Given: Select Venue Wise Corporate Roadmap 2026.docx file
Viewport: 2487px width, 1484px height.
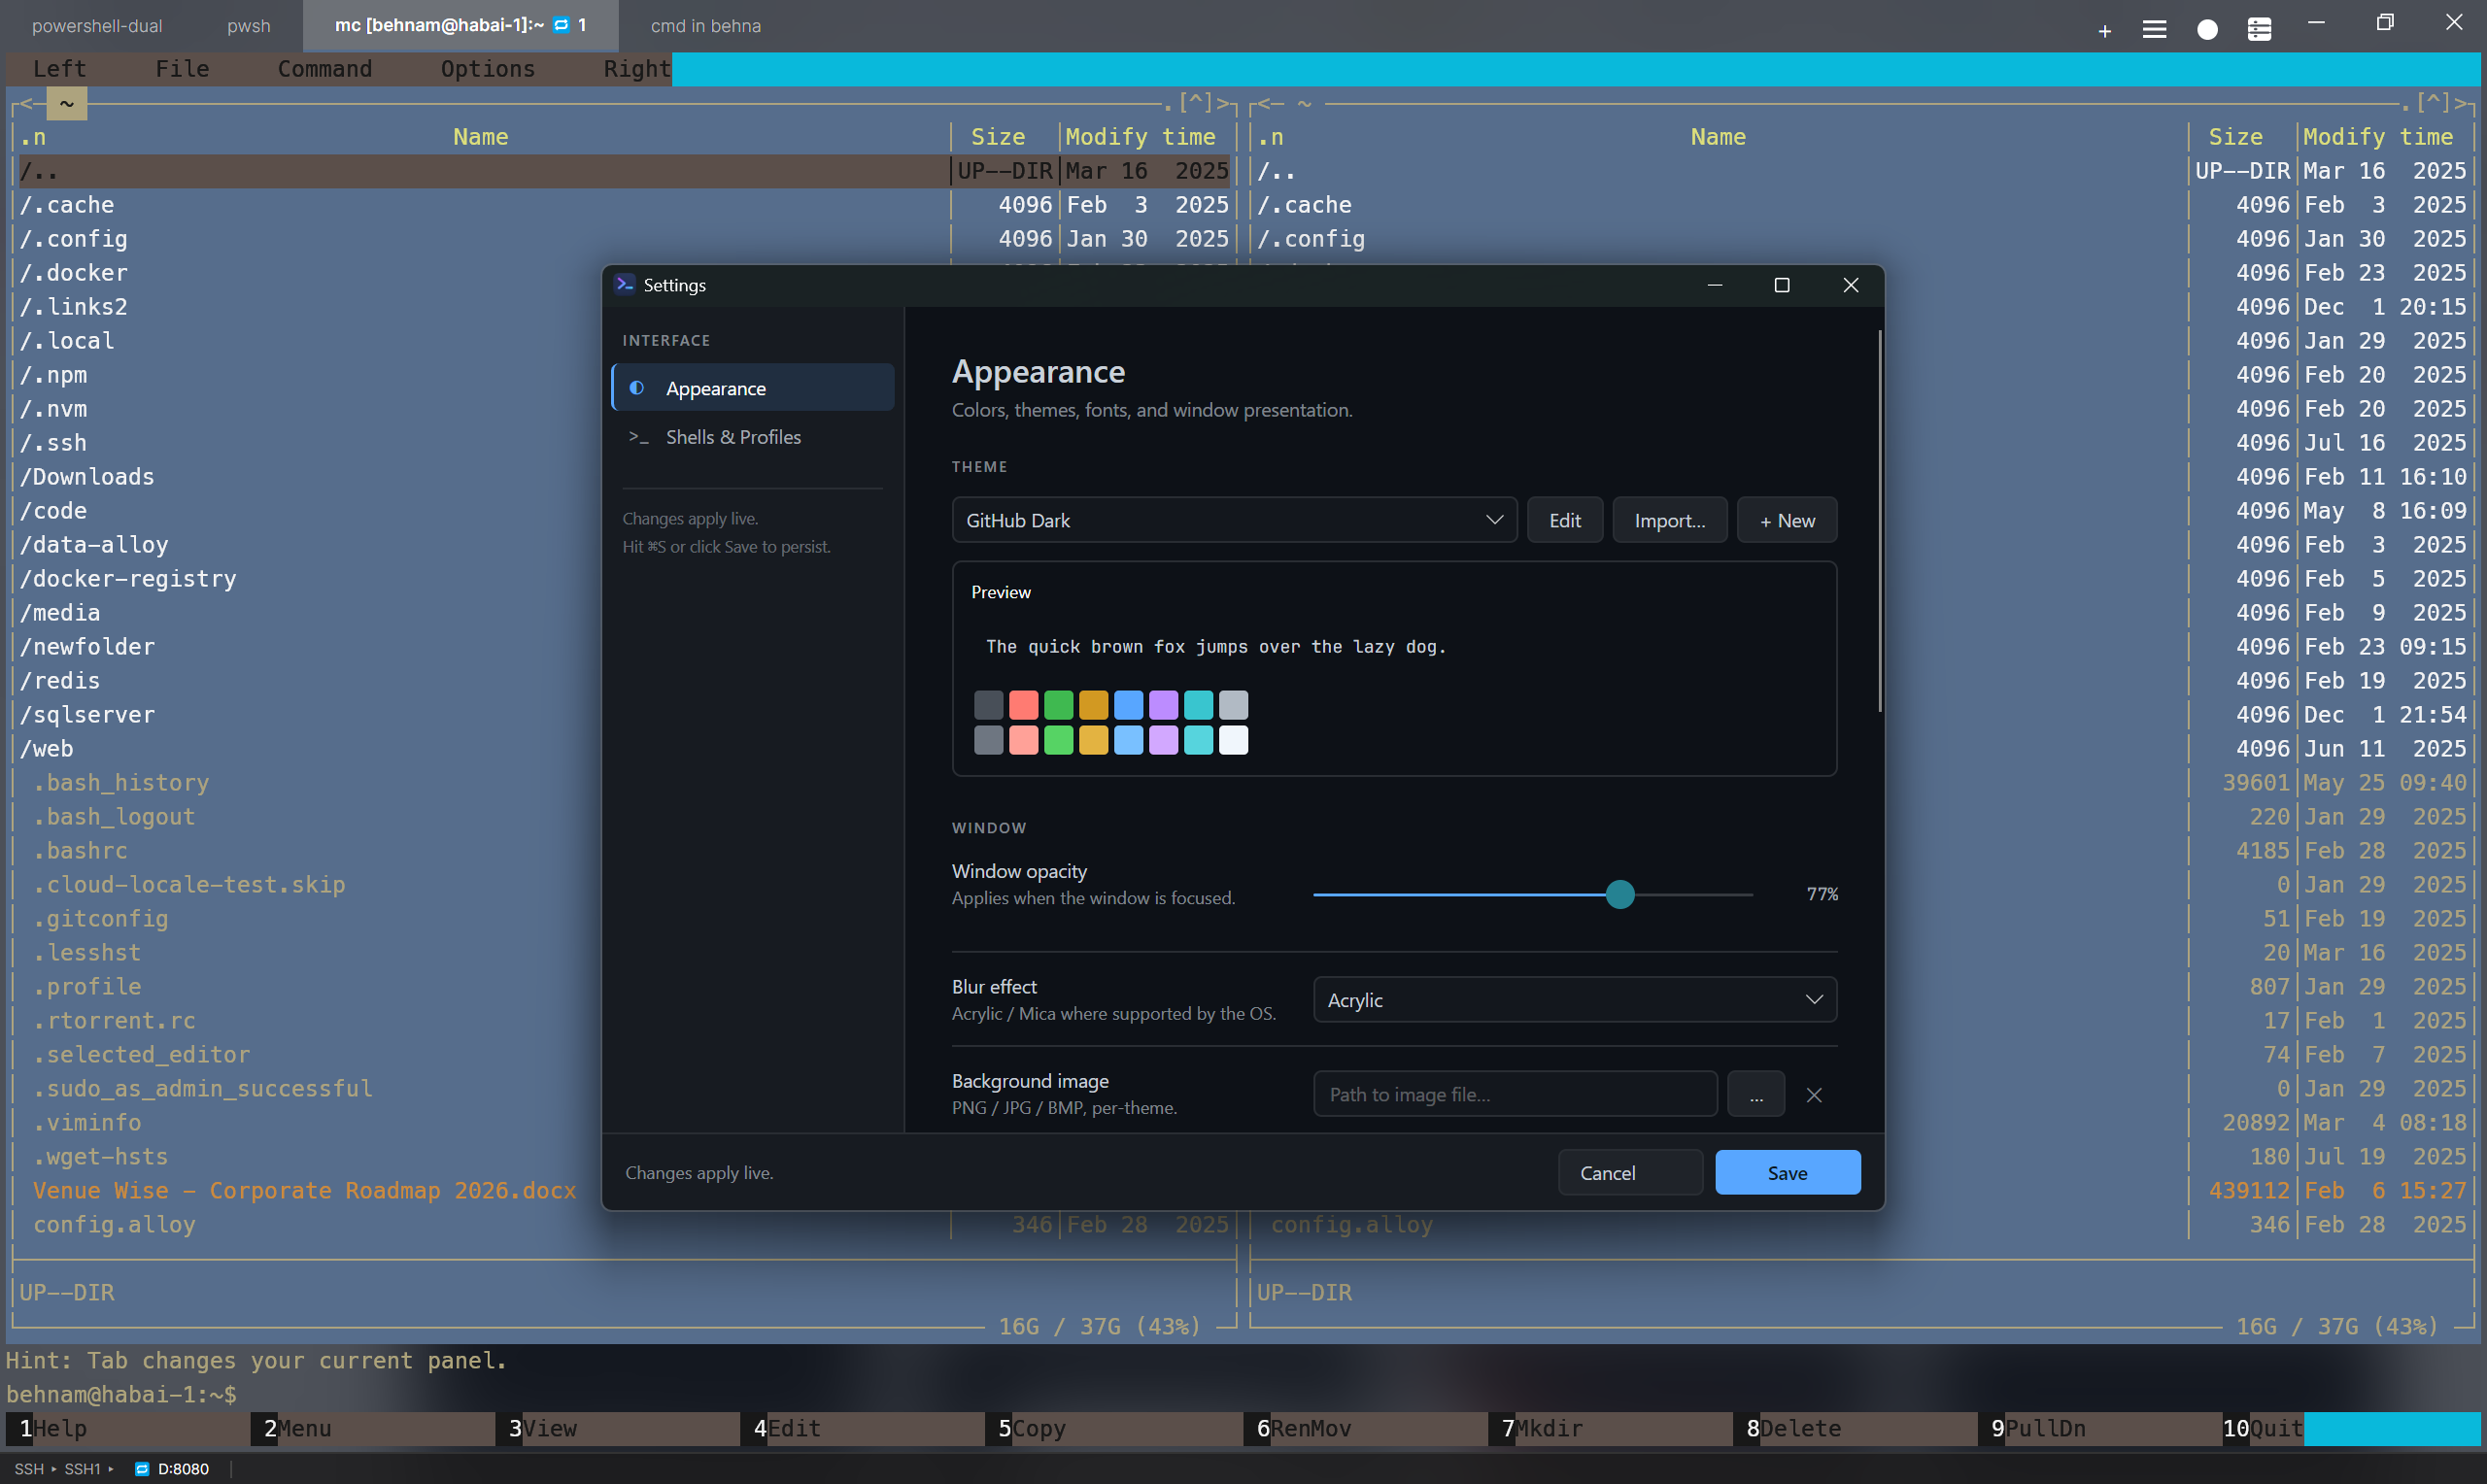Looking at the screenshot, I should (x=305, y=1191).
